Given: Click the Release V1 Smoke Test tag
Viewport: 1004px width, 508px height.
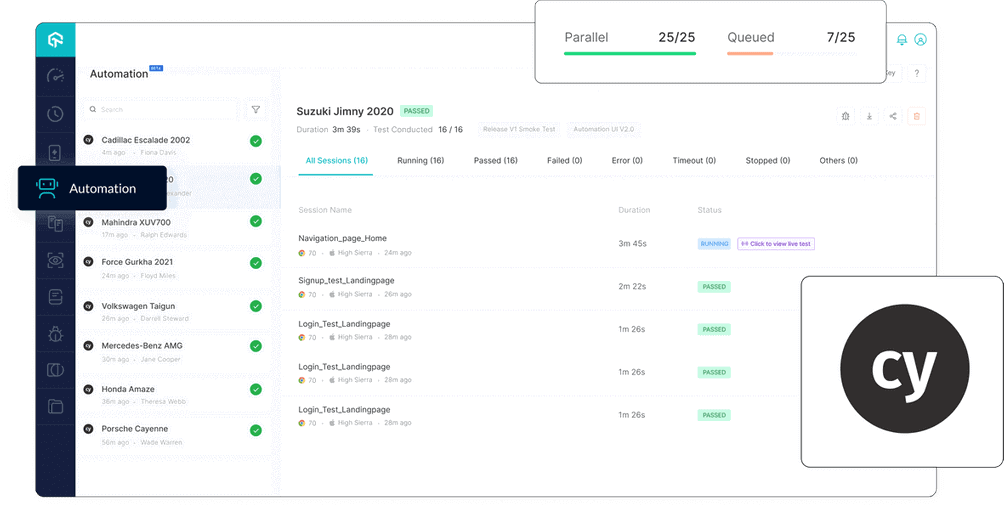Looking at the screenshot, I should 519,129.
